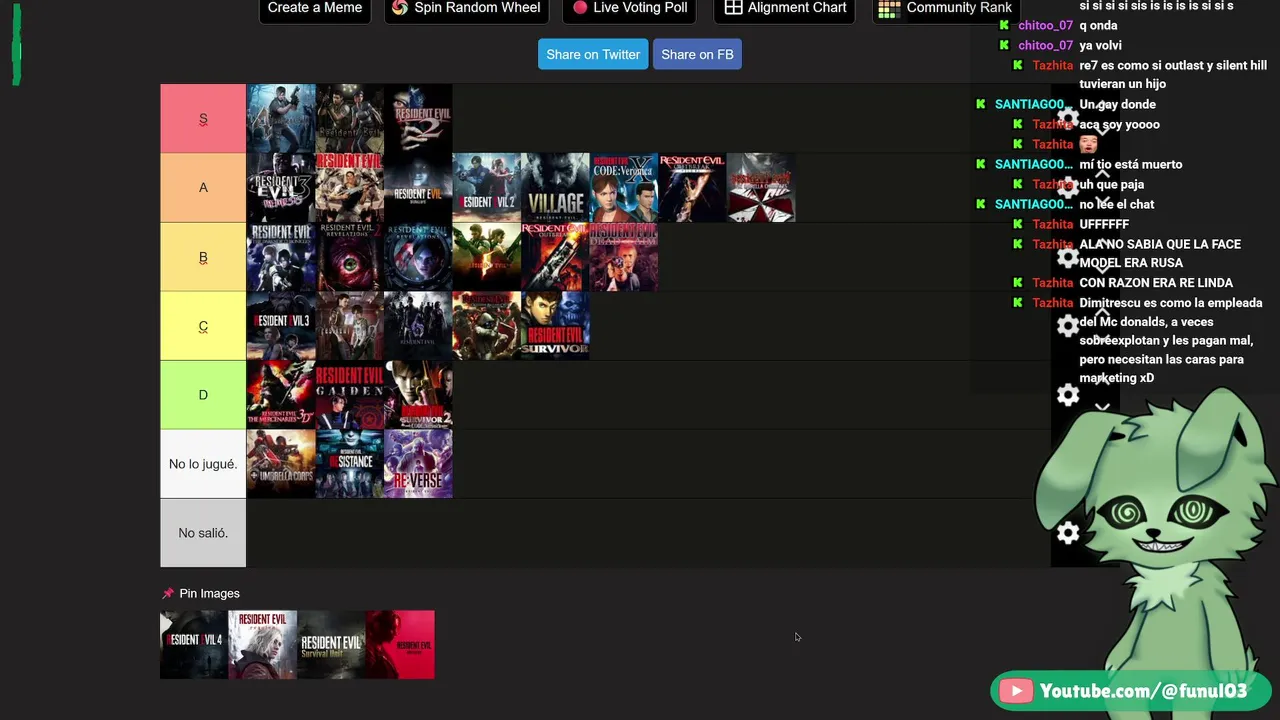
Task: Select the 'No lo jugué.' tier label
Action: (203, 463)
